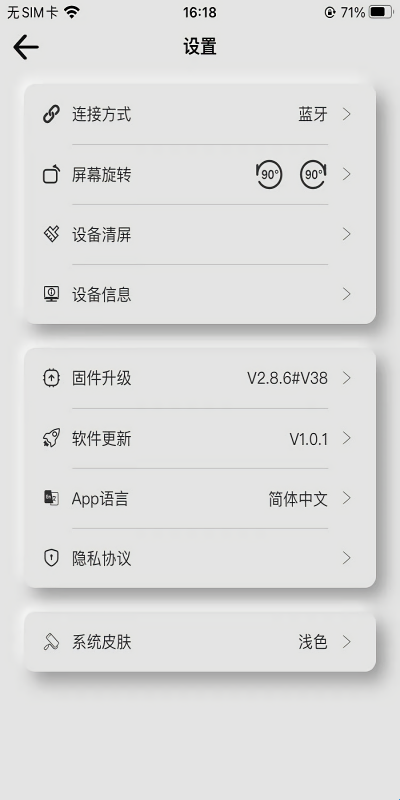The image size is (400, 800).
Task: Change the 浅色 skin setting
Action: [x=313, y=642]
